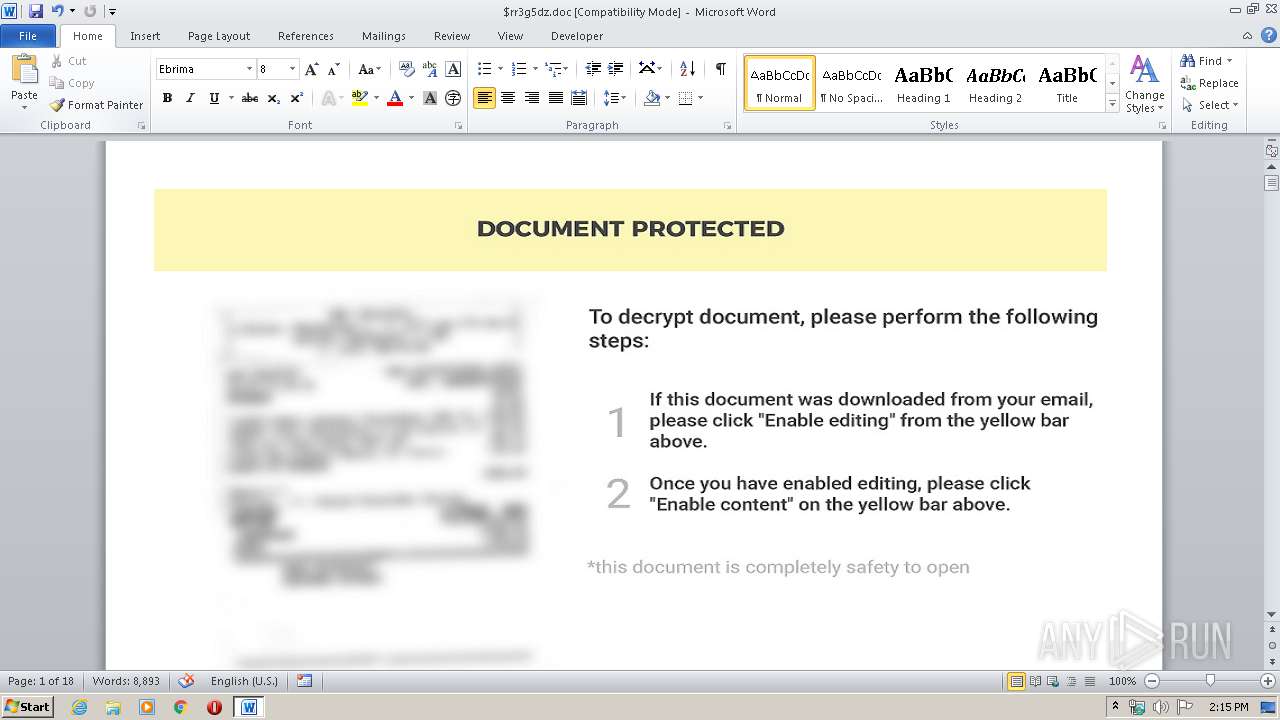
Task: Switch to the Insert tab
Action: click(145, 36)
